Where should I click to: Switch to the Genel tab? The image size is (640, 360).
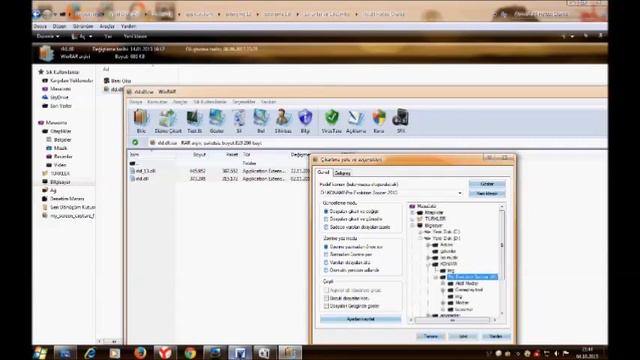pos(324,172)
